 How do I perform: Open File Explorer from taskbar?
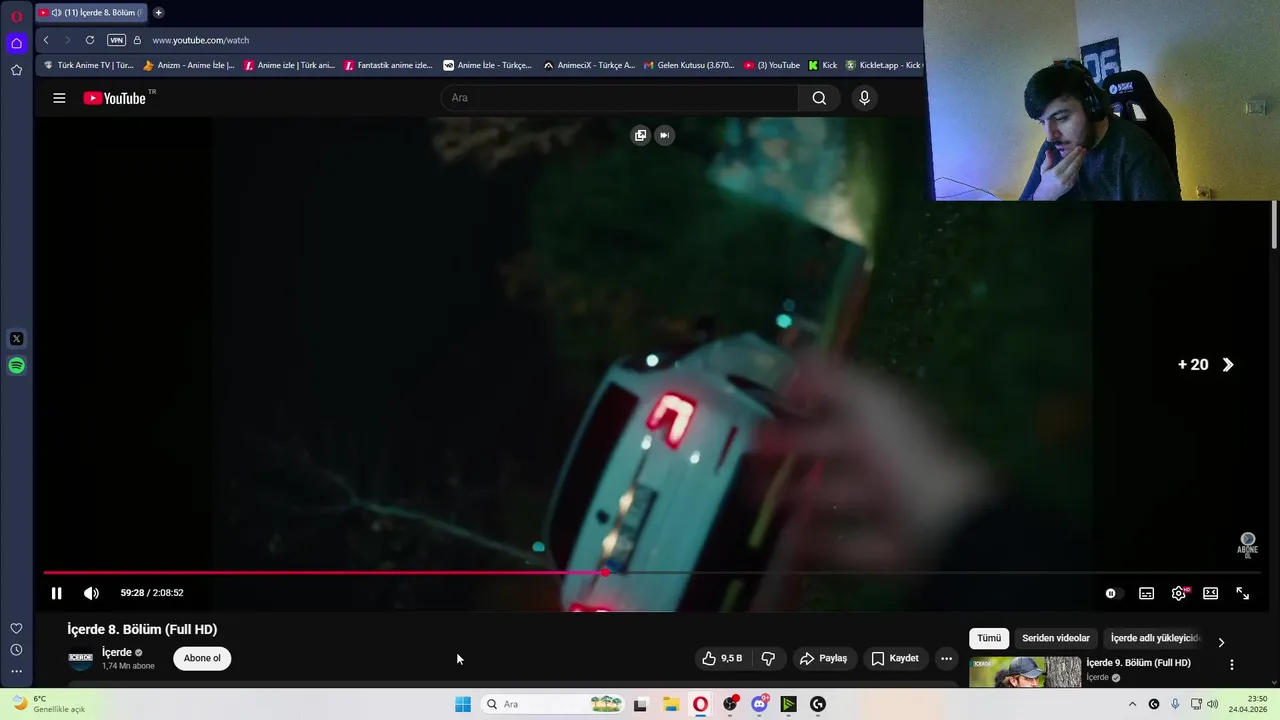tap(671, 704)
